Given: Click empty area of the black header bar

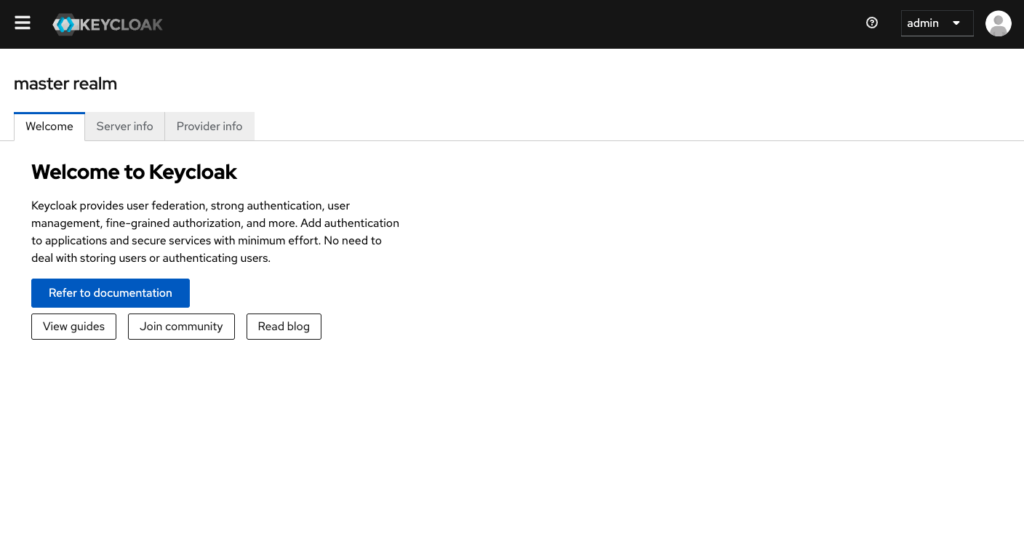Looking at the screenshot, I should (500, 23).
